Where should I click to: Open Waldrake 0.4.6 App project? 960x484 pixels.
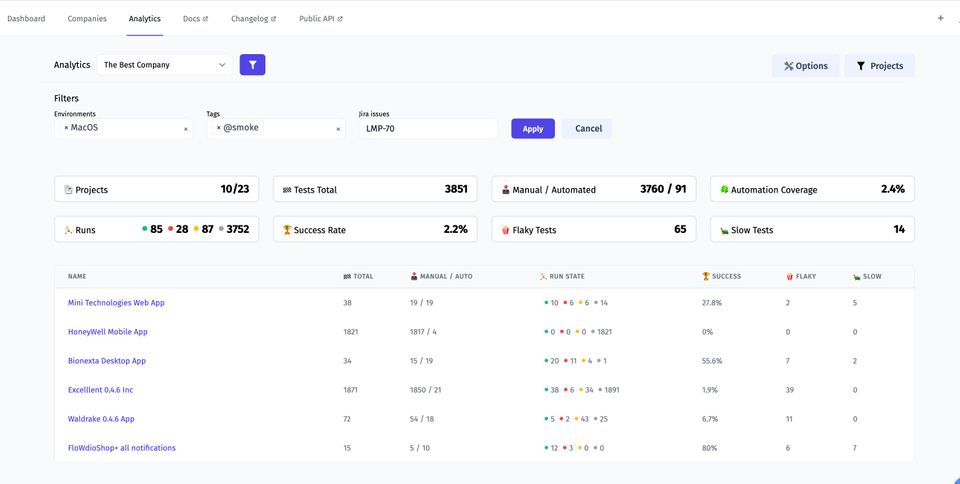point(101,419)
